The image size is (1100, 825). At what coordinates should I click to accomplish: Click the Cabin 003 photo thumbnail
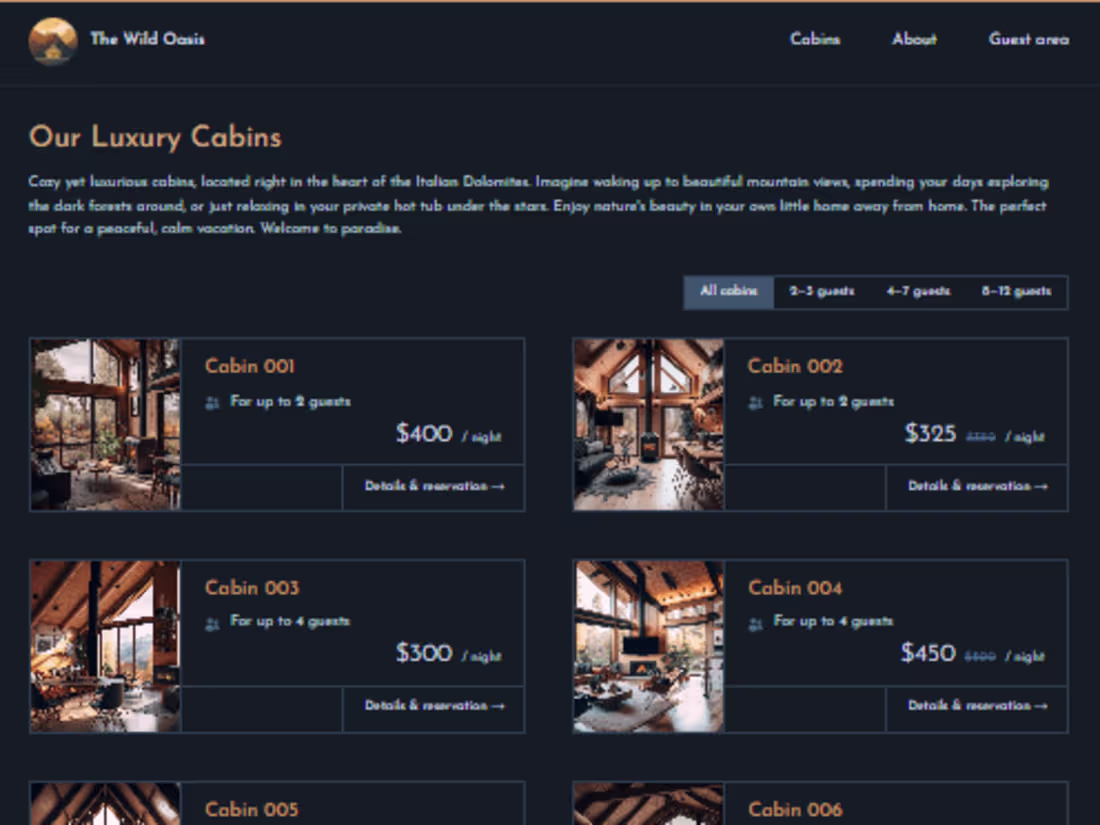coord(105,646)
